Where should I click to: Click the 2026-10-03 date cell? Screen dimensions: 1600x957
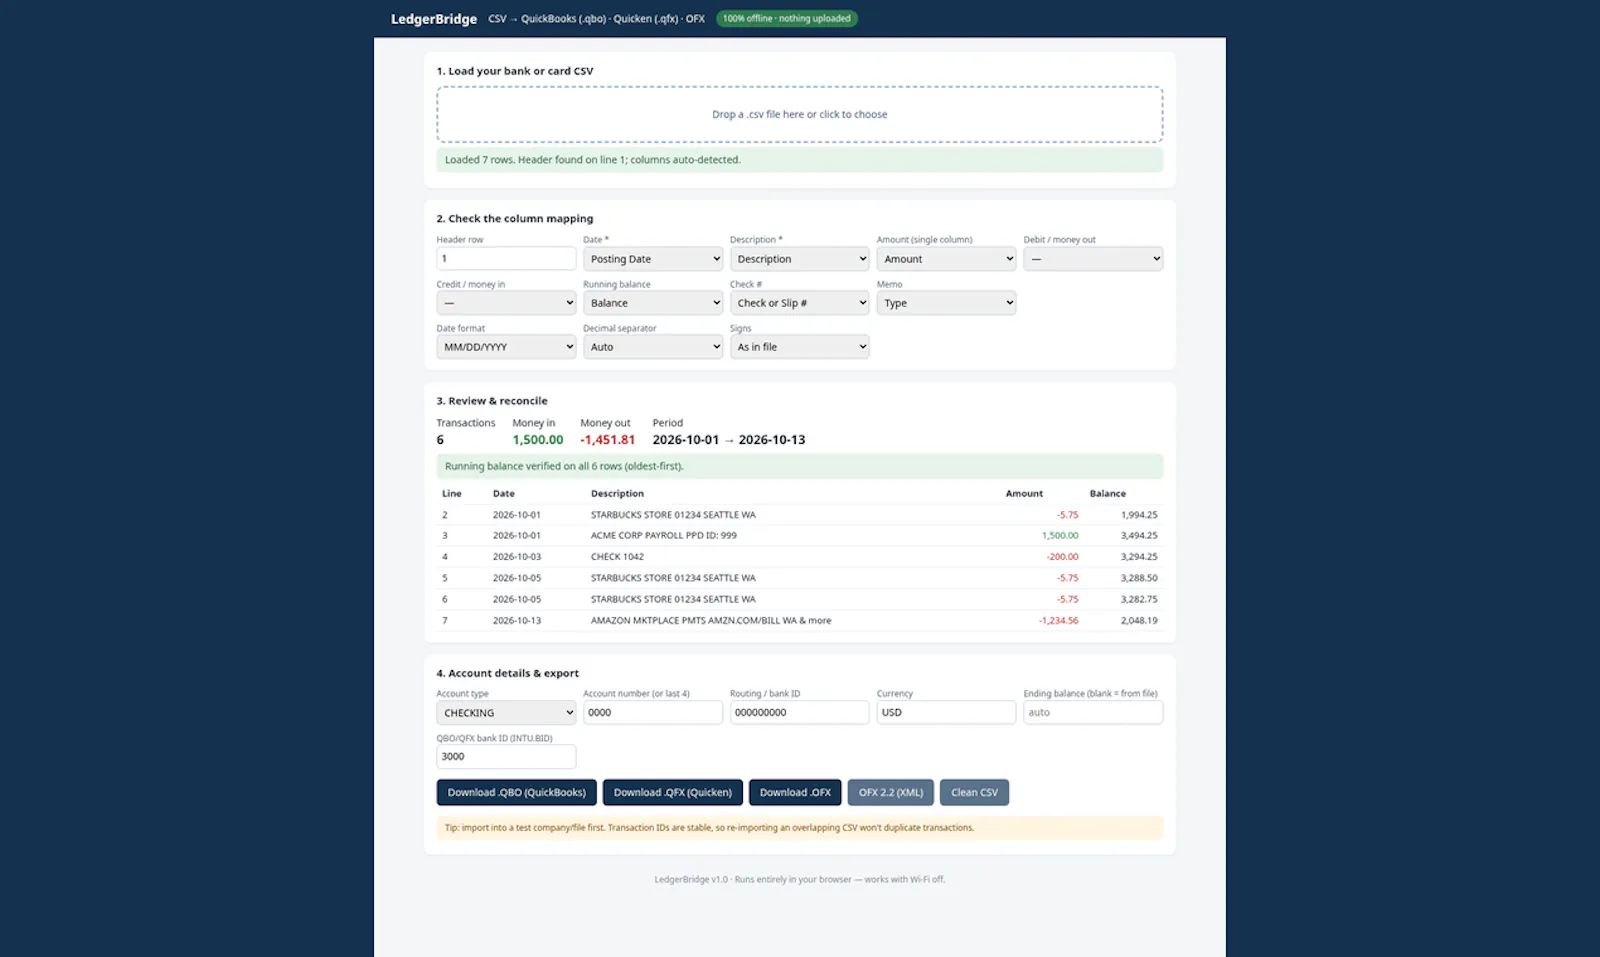coord(517,557)
